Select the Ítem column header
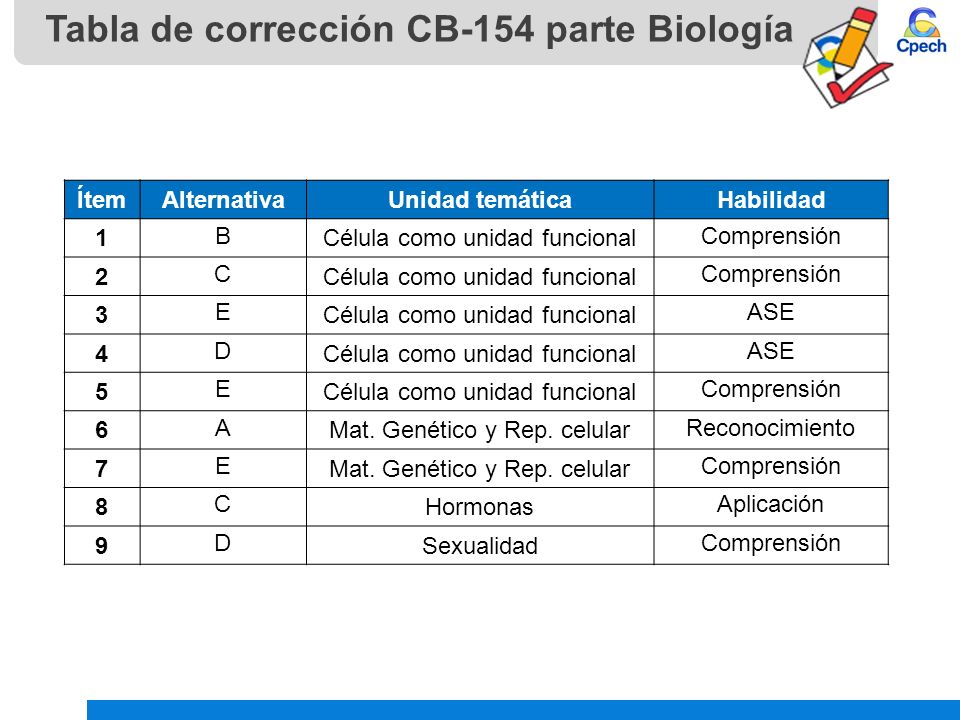 [x=102, y=200]
